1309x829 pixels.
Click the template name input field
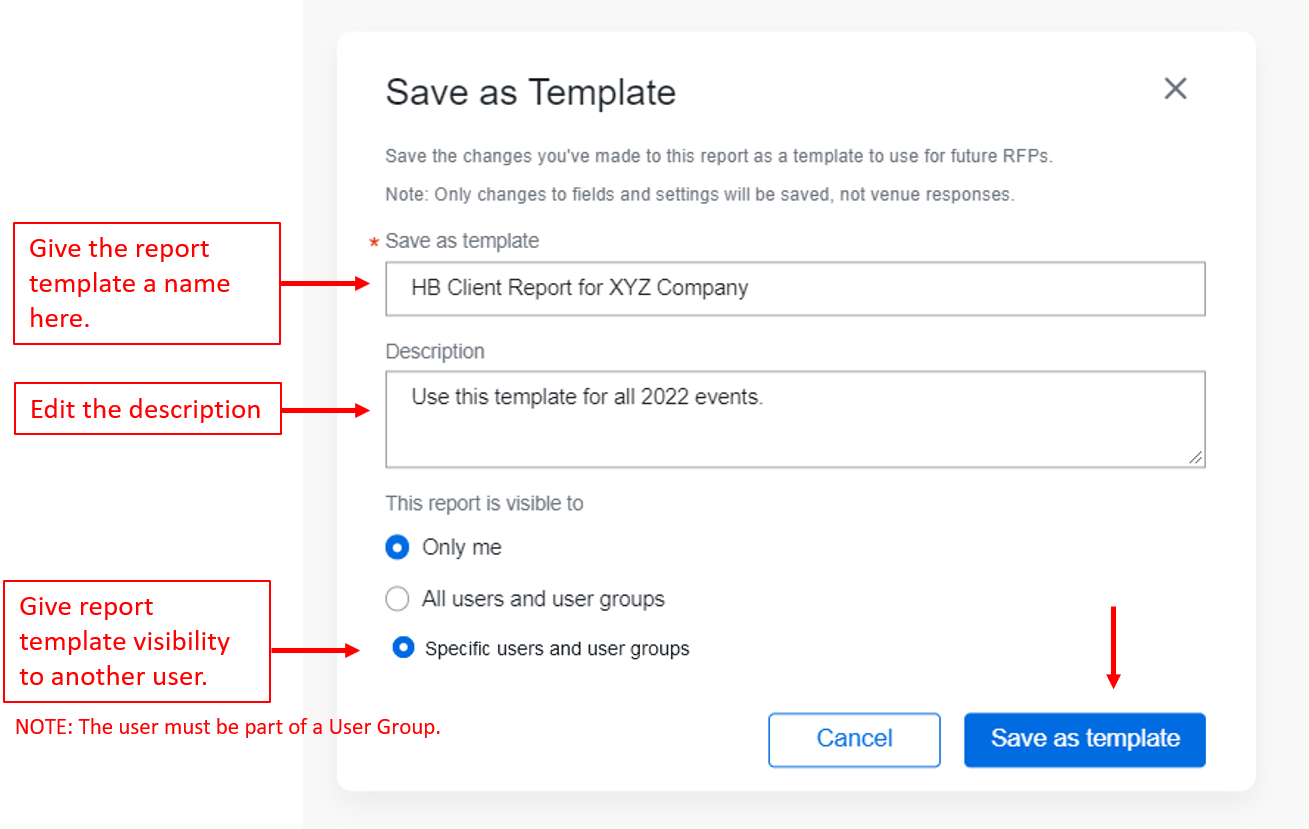[x=795, y=288]
